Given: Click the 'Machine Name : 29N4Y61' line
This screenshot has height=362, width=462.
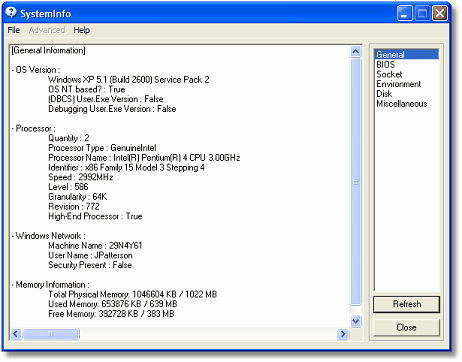Looking at the screenshot, I should coord(95,246).
